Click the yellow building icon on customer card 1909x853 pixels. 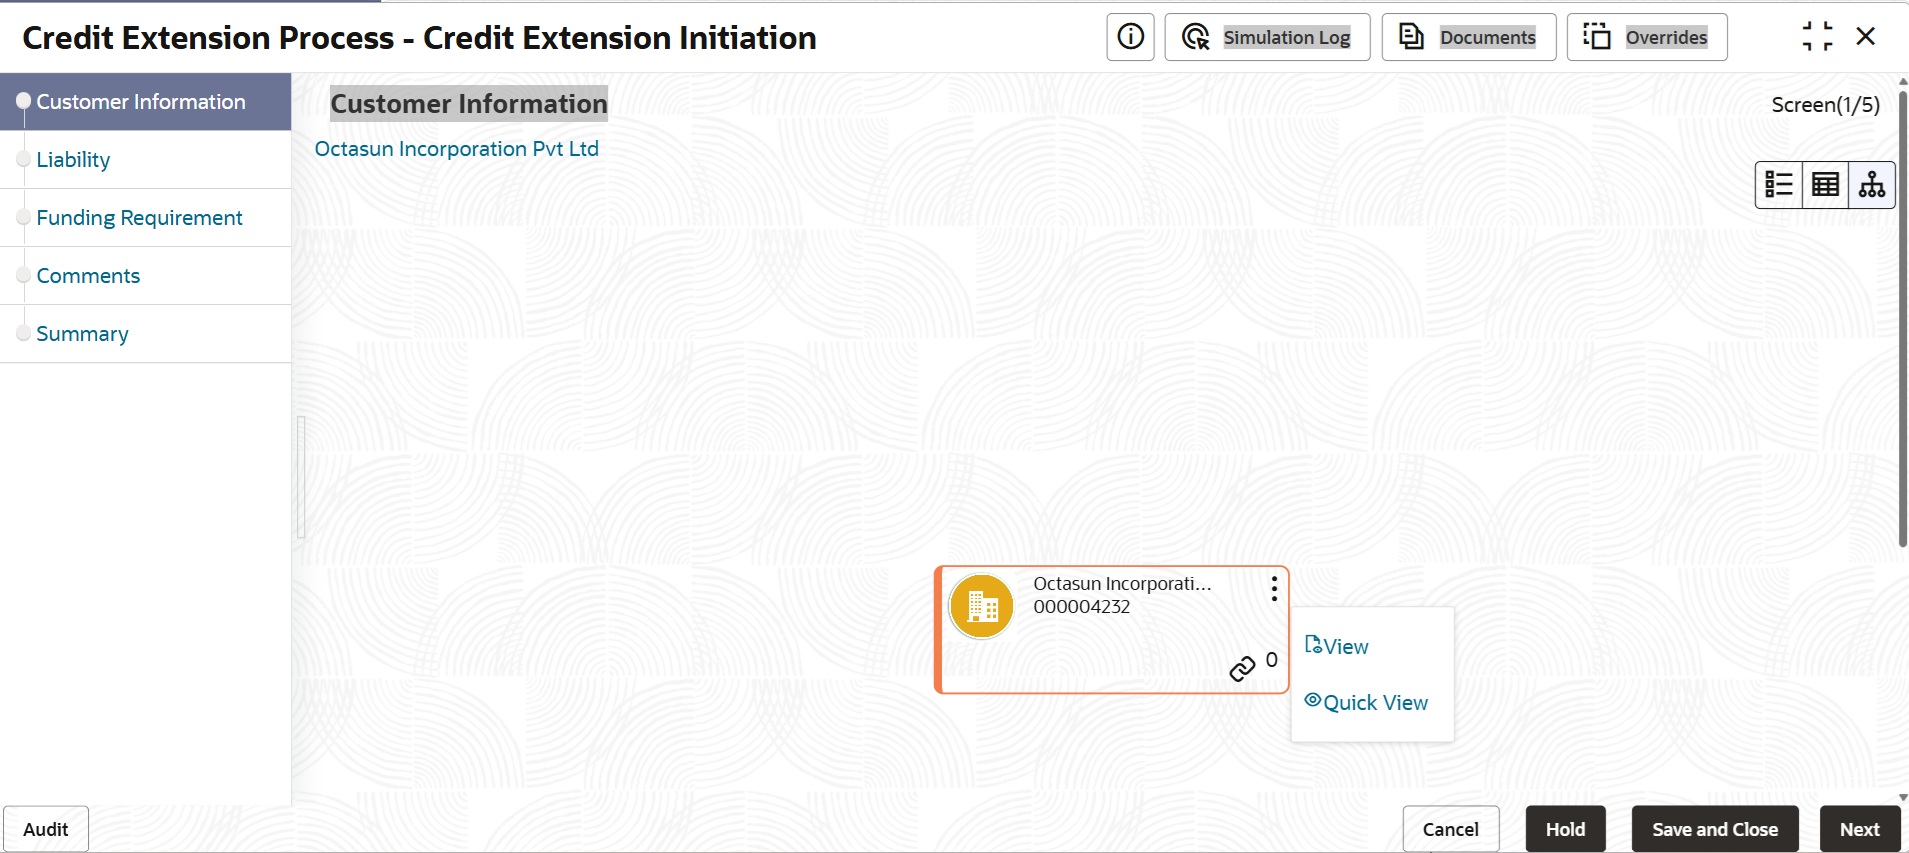982,606
